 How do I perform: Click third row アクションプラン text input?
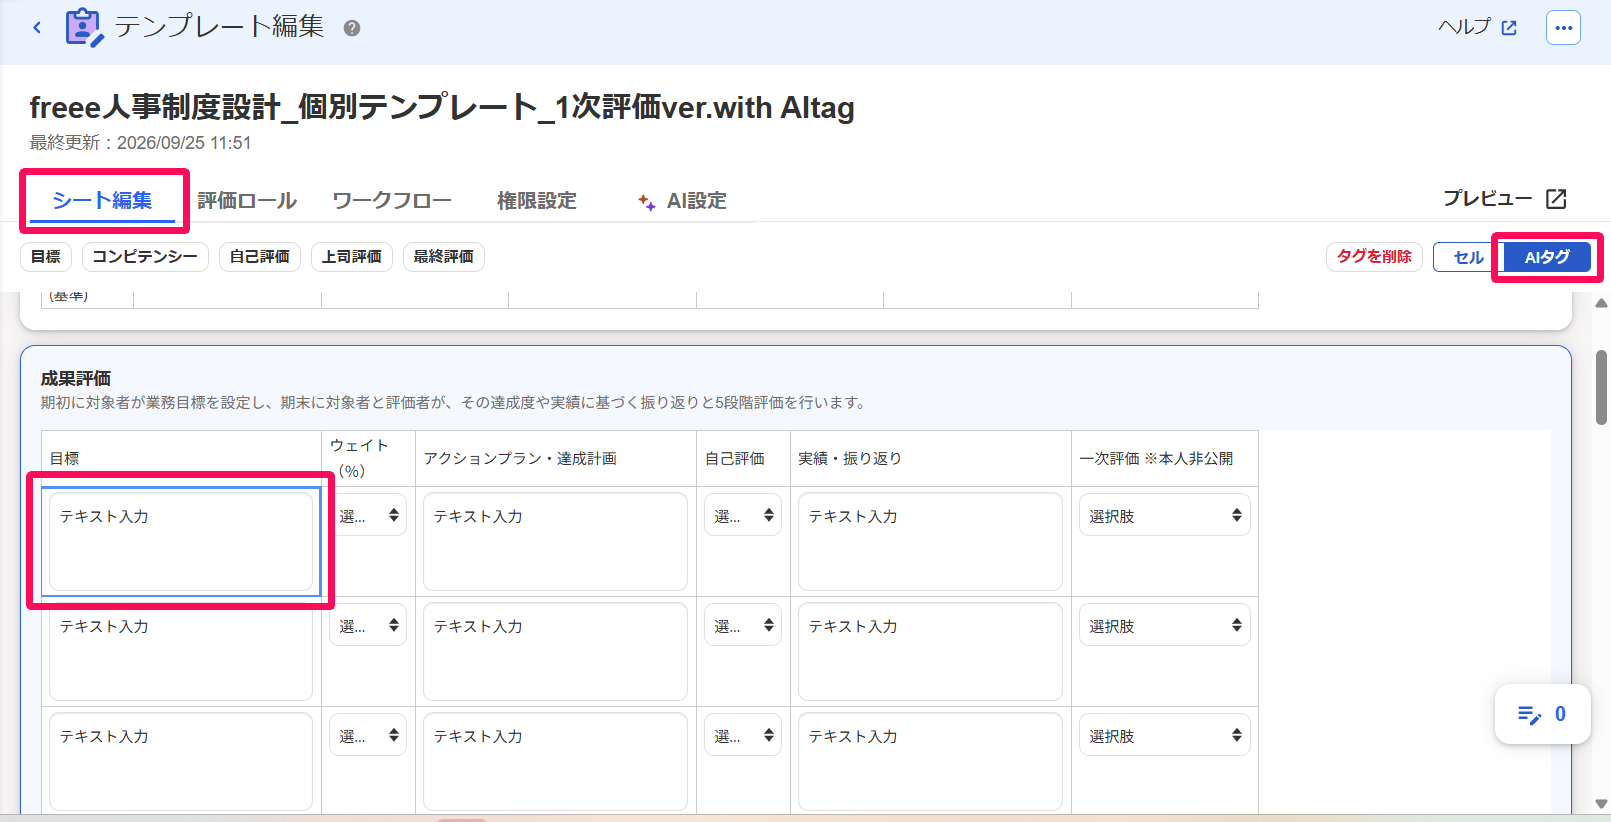coord(555,761)
